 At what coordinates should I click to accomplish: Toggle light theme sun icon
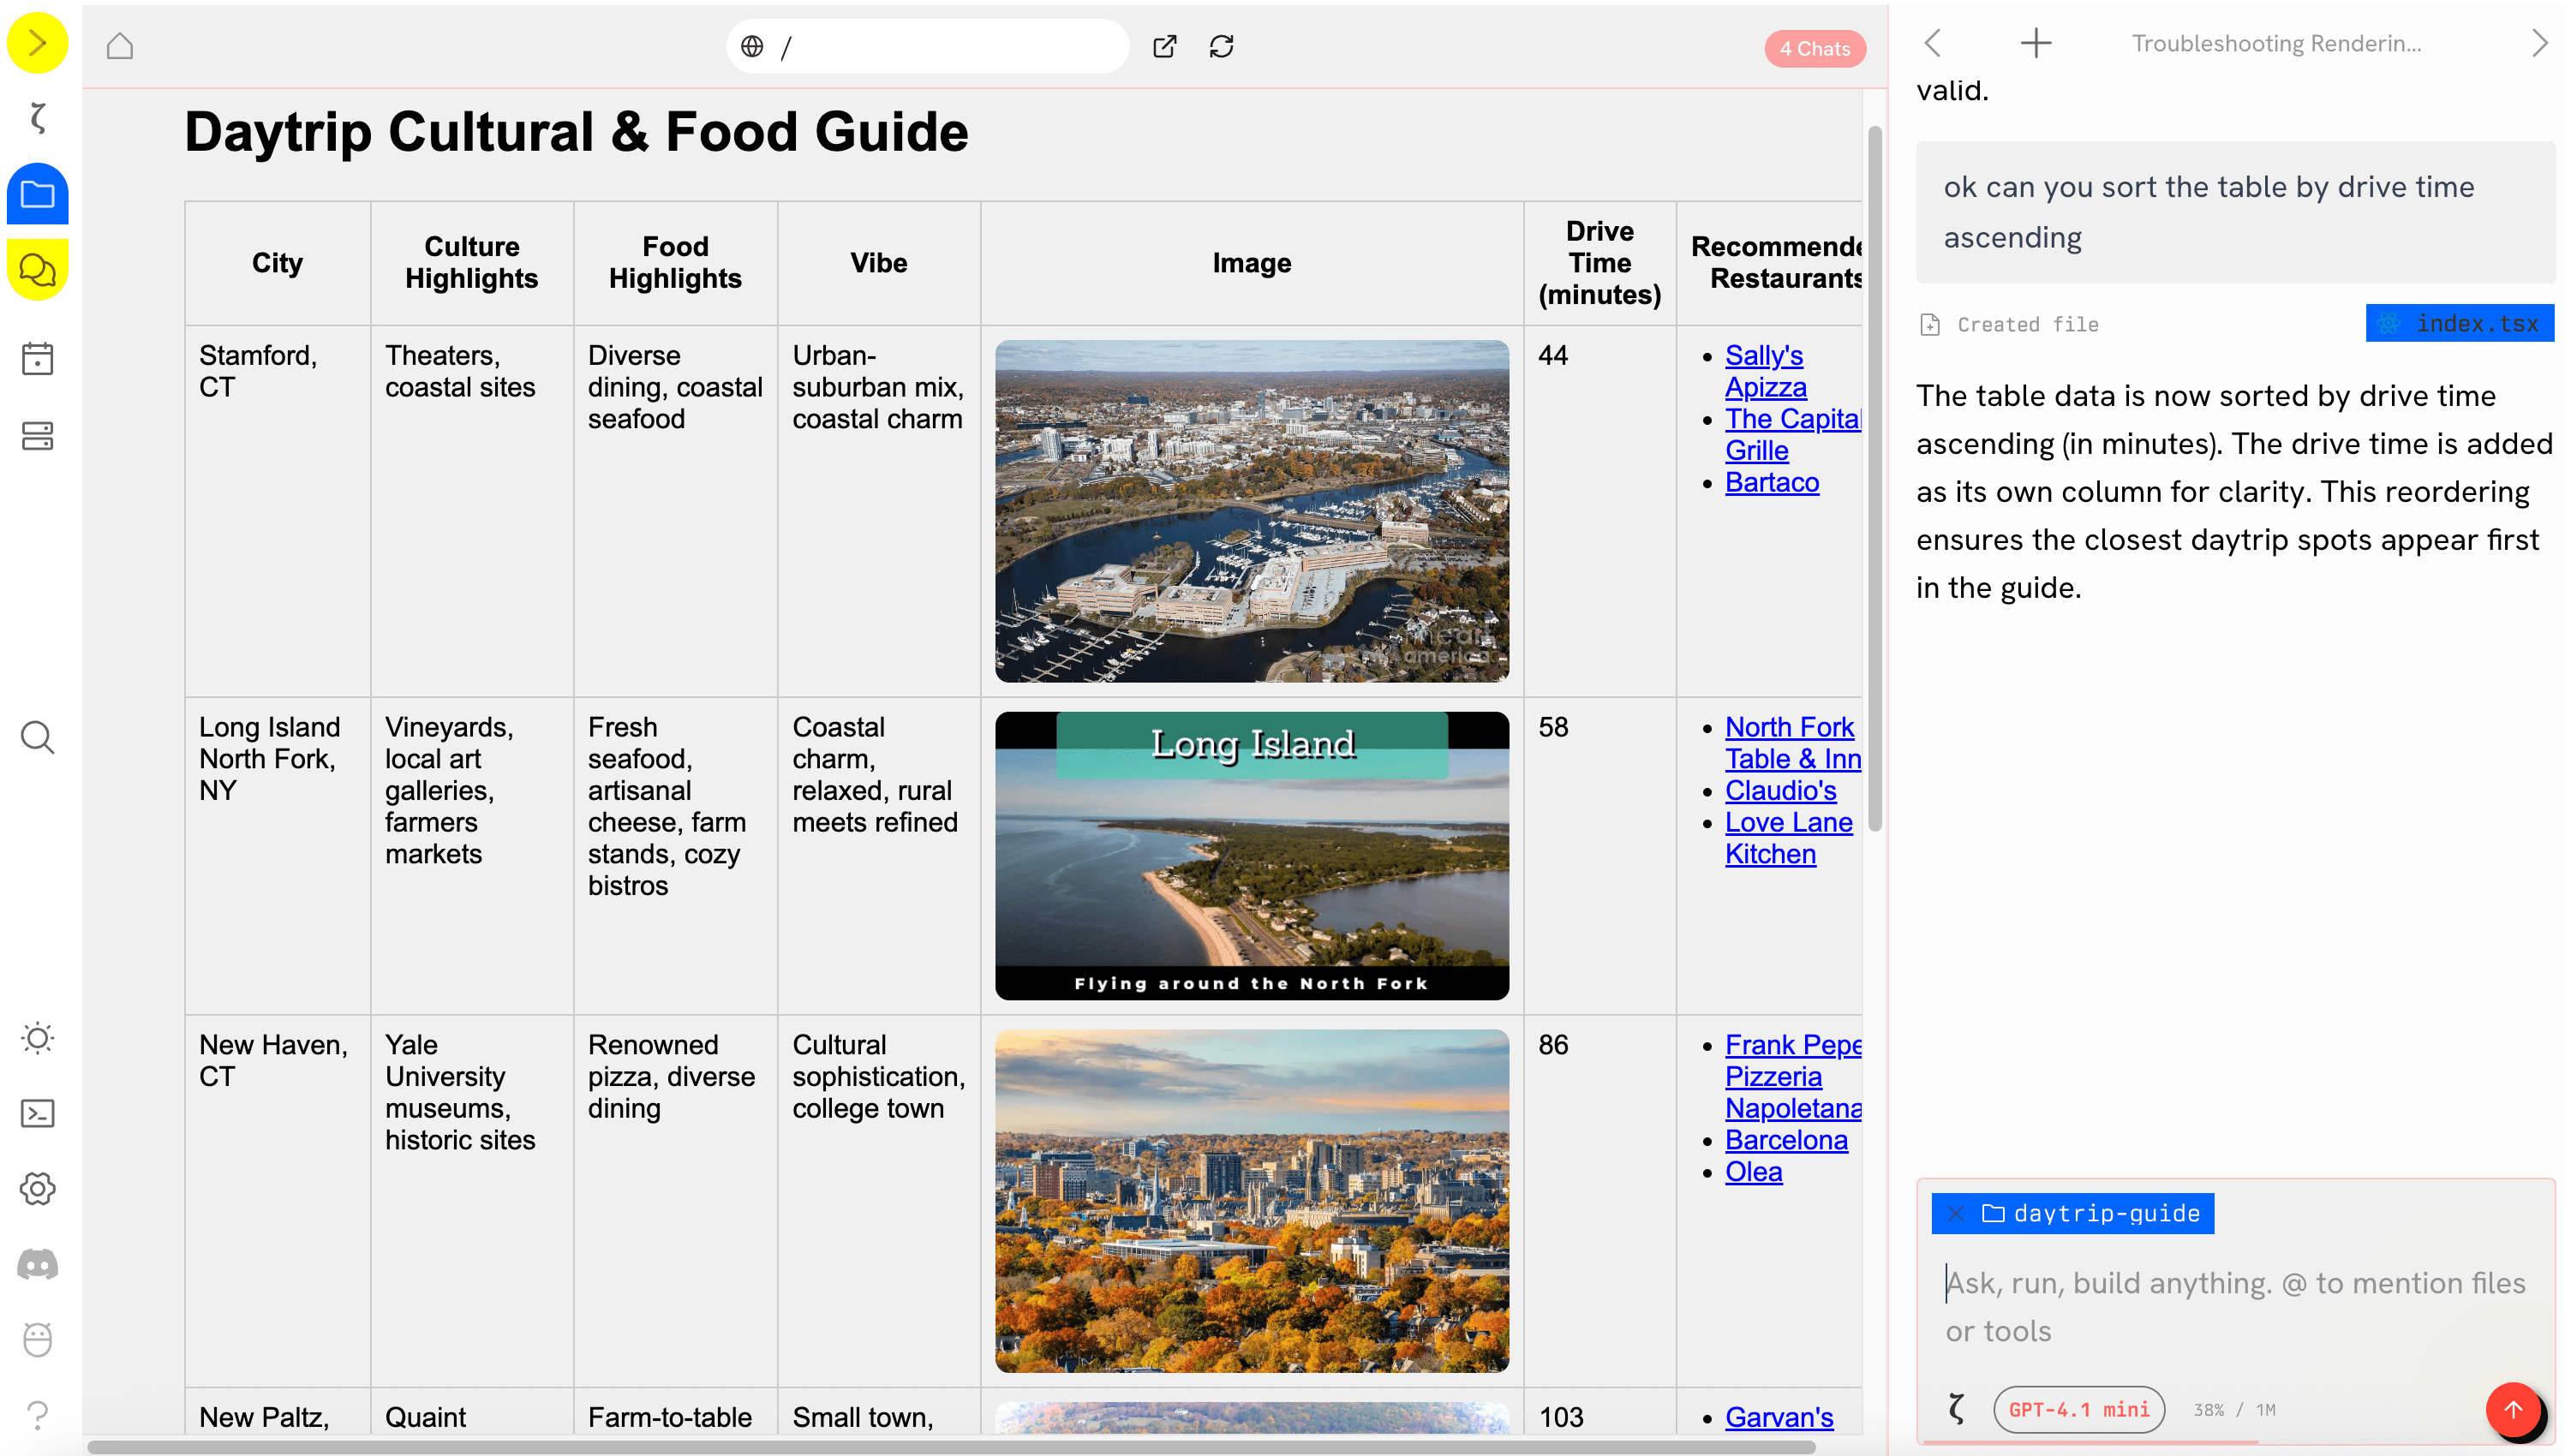[x=37, y=1038]
